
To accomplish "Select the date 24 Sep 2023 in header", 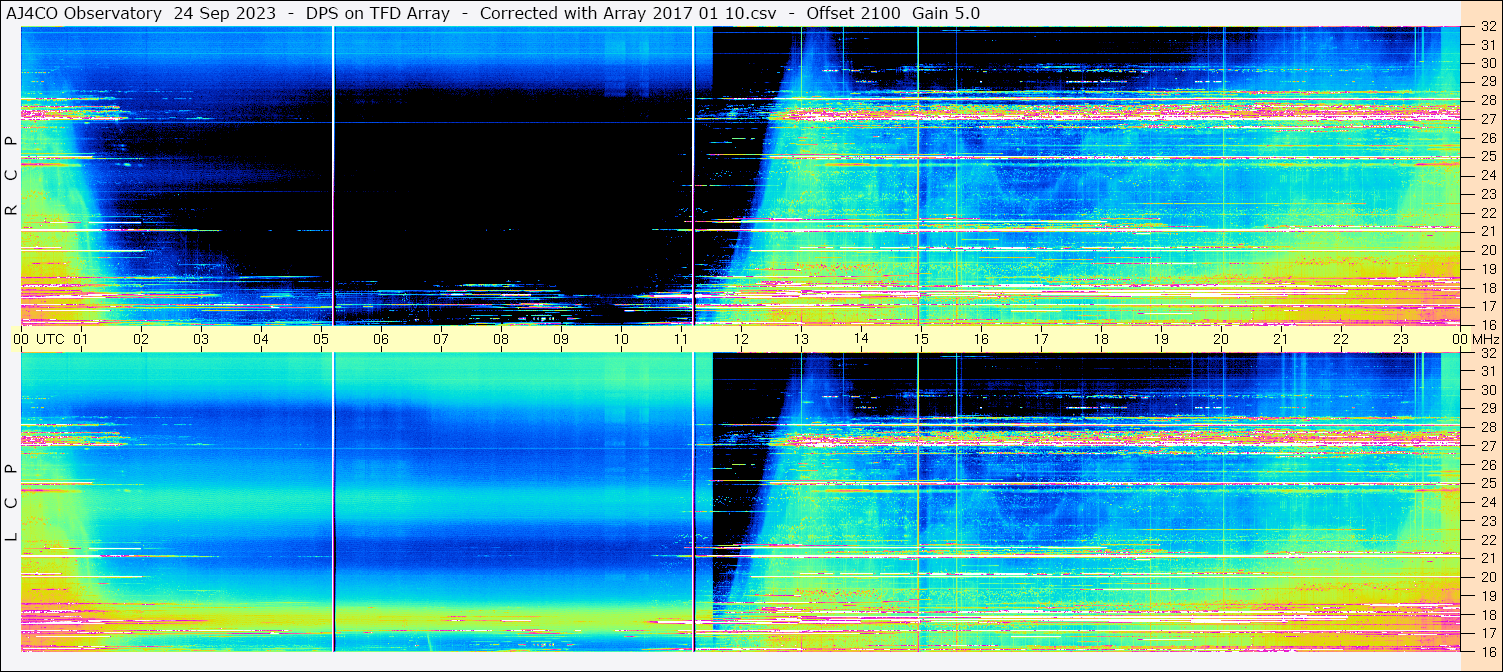I will pyautogui.click(x=224, y=13).
